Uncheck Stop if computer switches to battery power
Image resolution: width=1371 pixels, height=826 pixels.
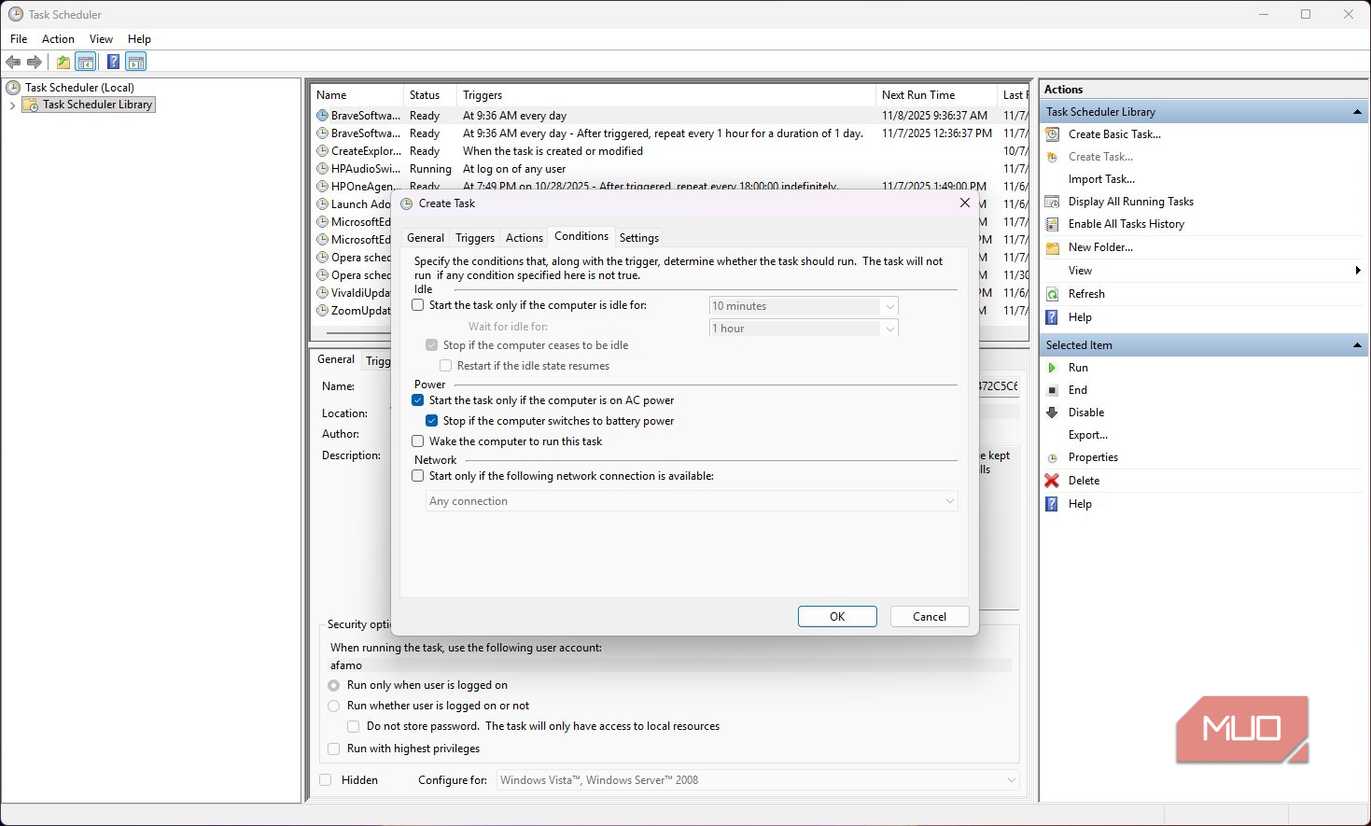click(x=432, y=421)
